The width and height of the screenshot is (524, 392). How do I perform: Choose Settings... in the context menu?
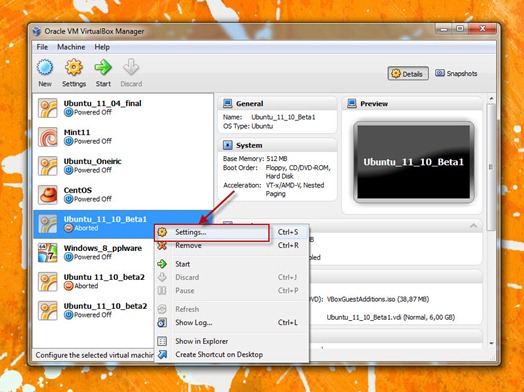click(x=231, y=232)
